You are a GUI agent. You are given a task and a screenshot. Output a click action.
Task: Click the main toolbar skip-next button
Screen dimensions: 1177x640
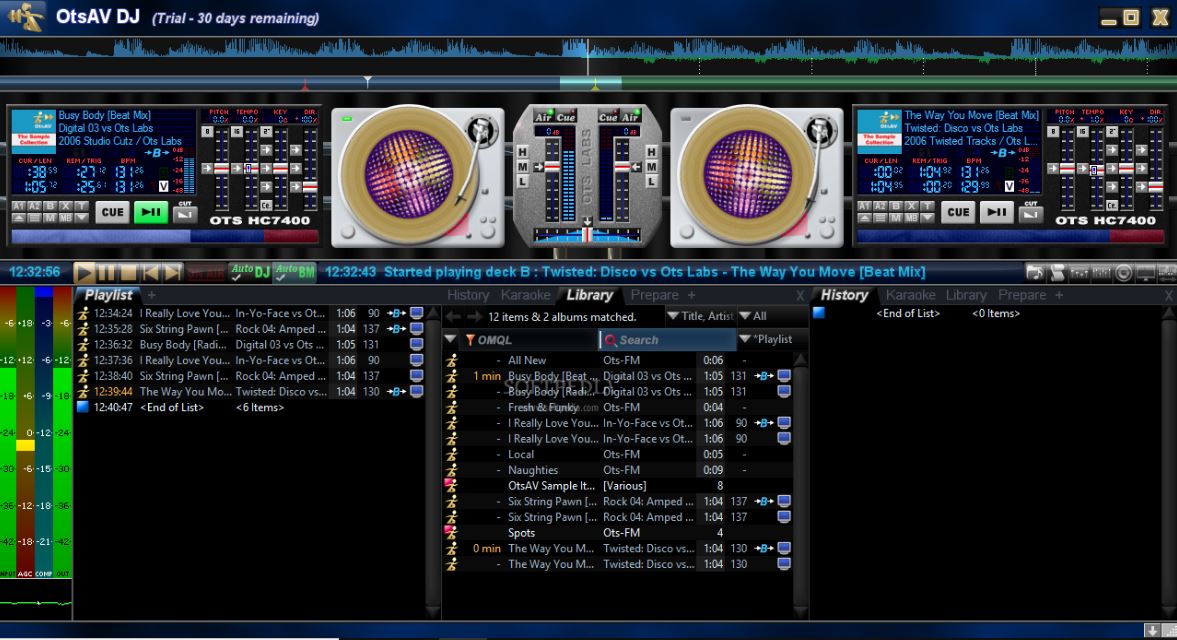(x=173, y=272)
